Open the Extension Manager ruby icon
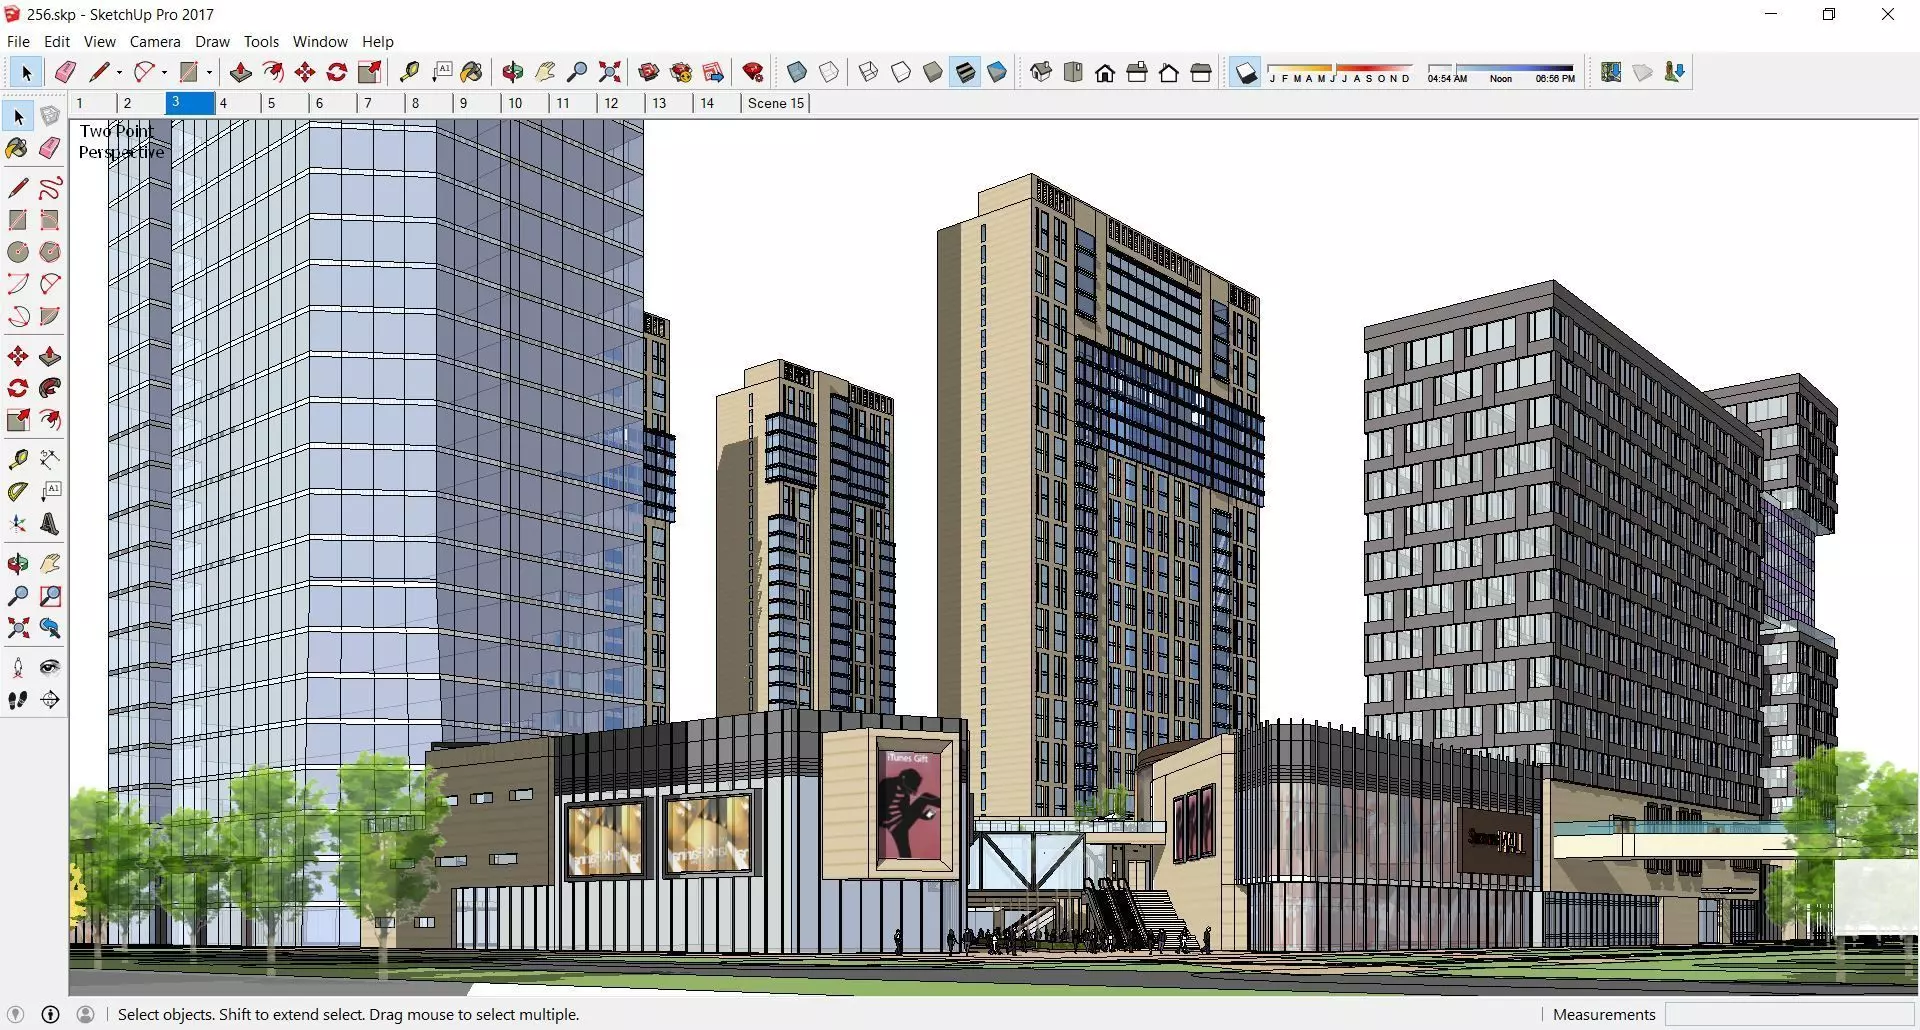Viewport: 1920px width, 1030px height. pyautogui.click(x=753, y=72)
